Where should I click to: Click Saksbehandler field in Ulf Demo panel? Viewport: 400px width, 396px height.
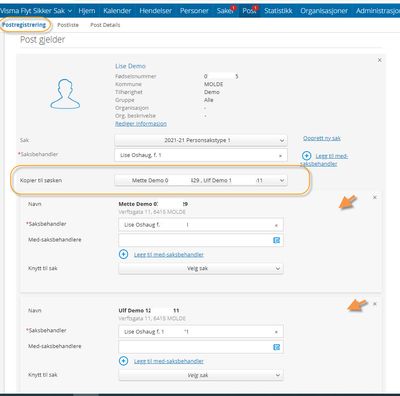(201, 332)
